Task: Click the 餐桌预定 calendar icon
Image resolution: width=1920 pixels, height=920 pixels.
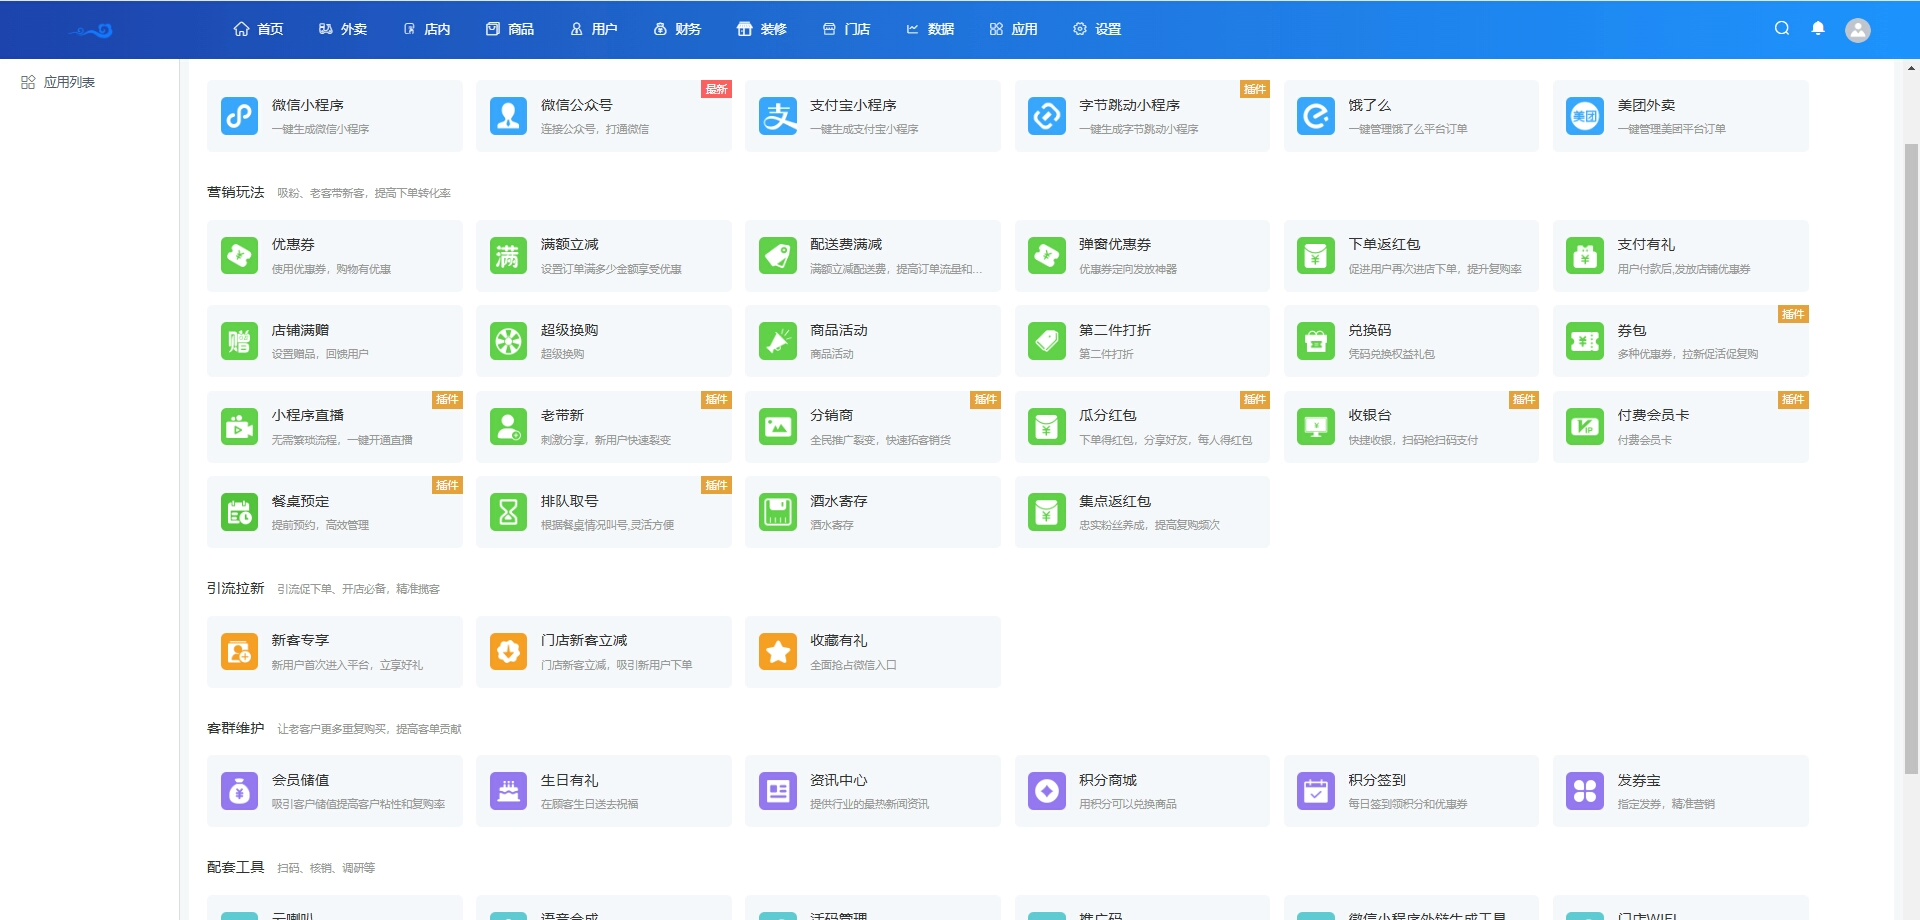Action: coord(239,512)
